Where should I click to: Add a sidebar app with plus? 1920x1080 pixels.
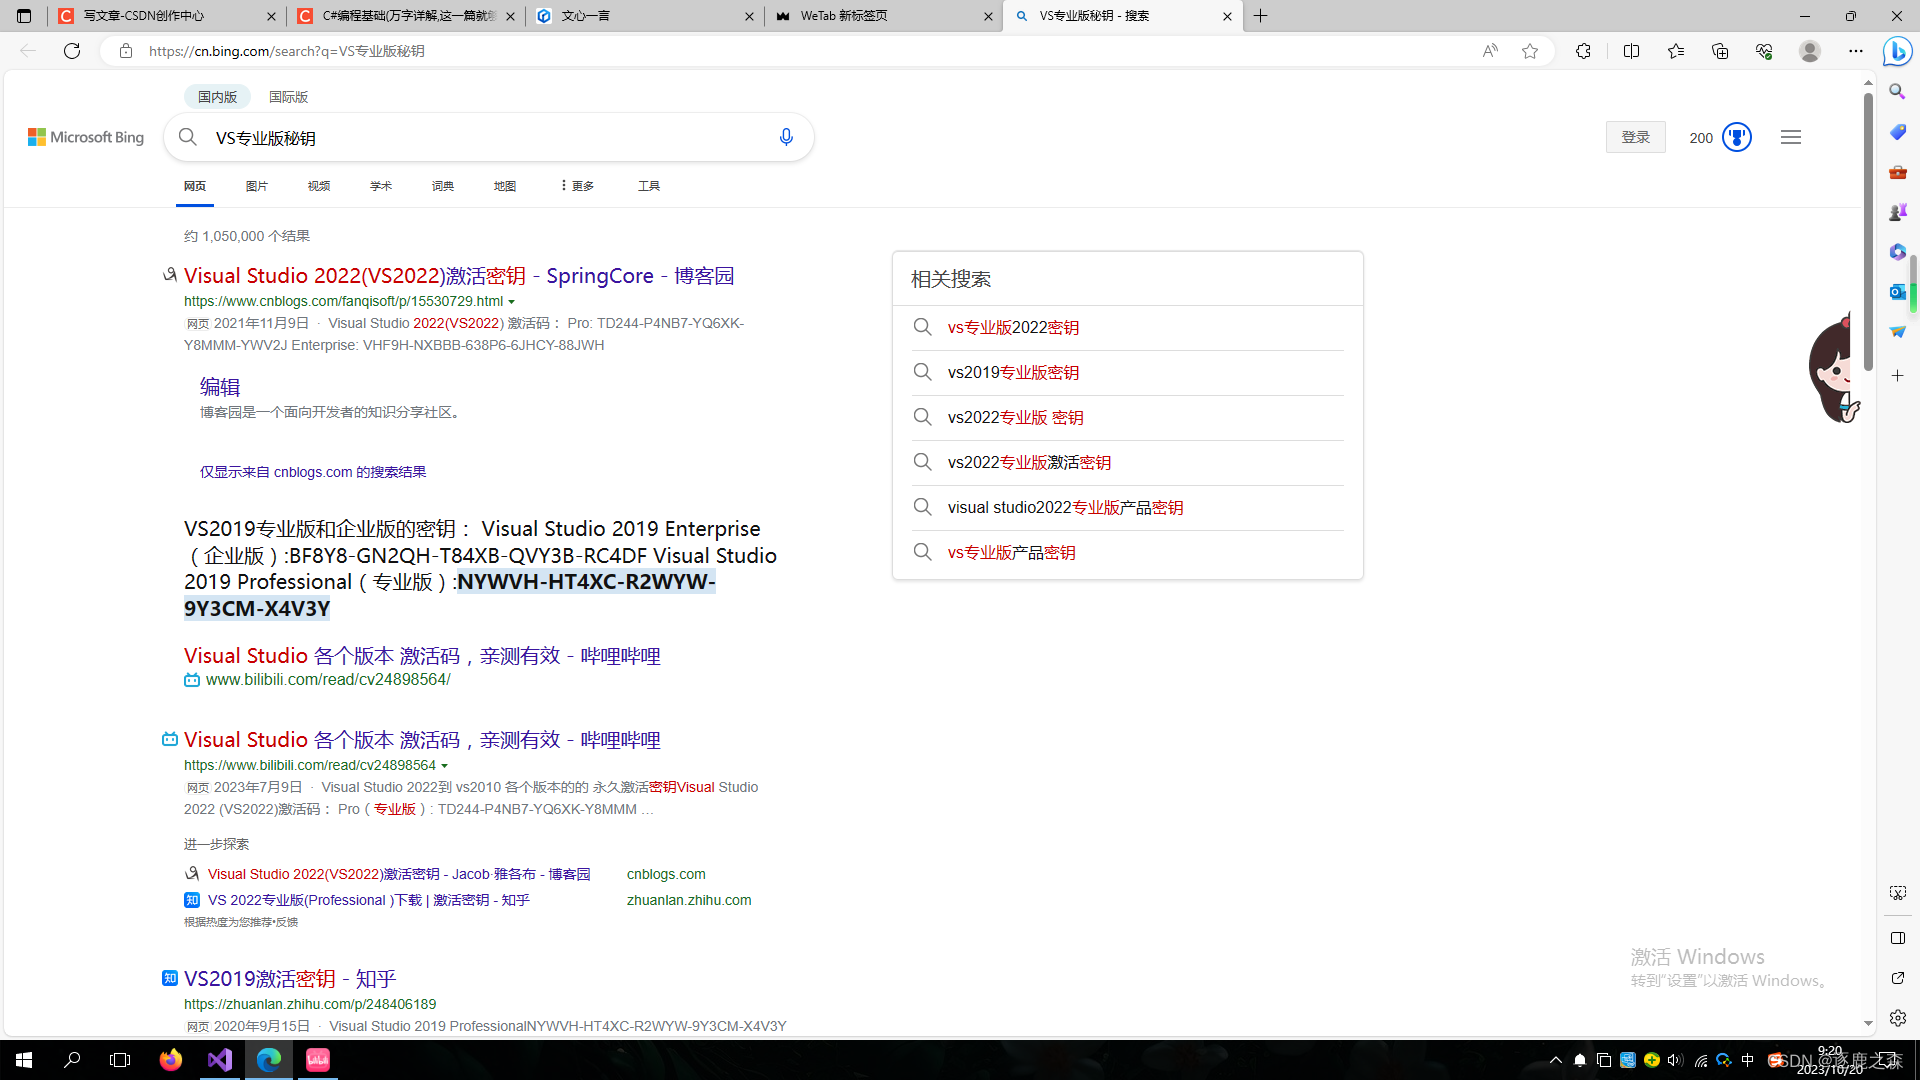(1897, 375)
